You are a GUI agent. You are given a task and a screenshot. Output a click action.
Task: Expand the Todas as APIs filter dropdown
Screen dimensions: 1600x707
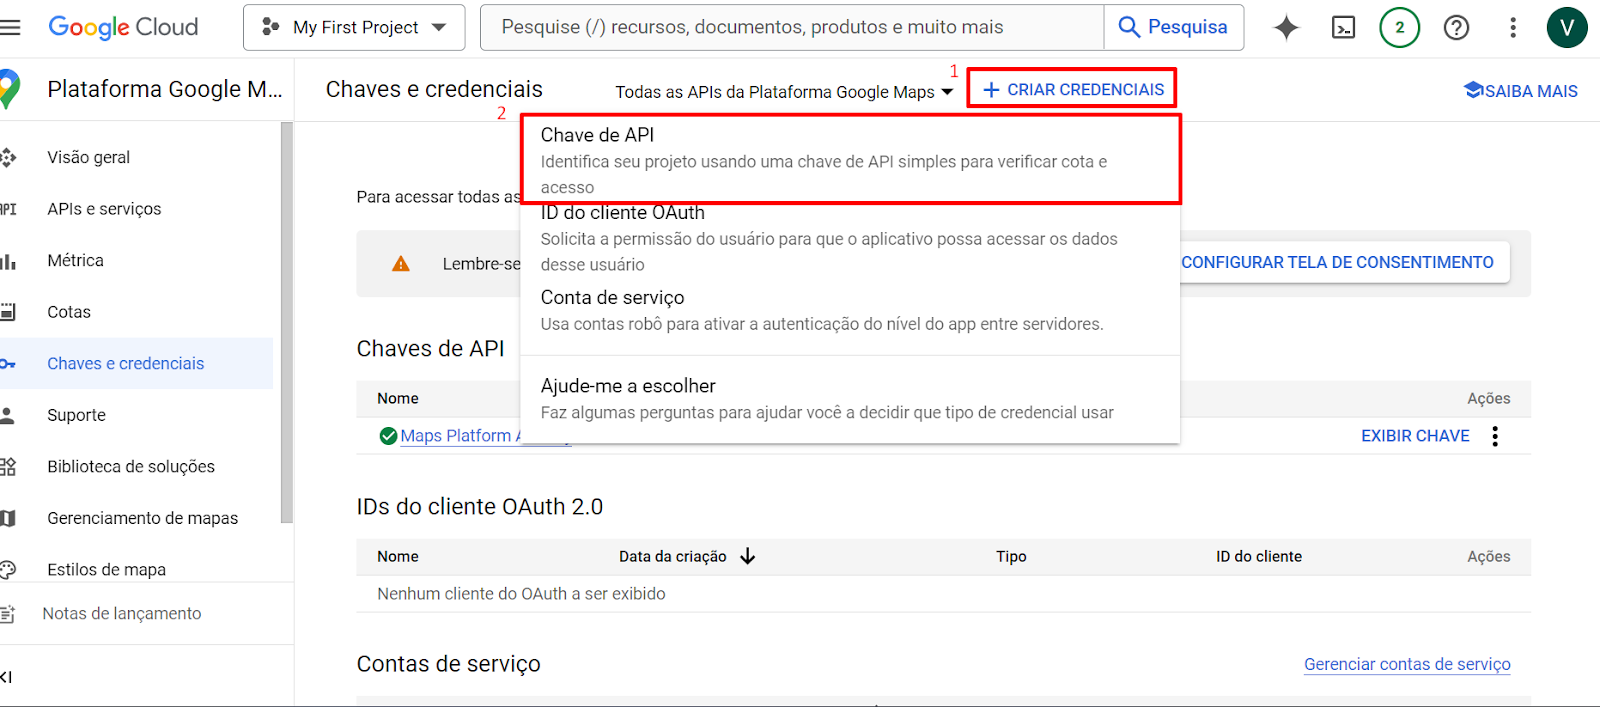tap(784, 92)
